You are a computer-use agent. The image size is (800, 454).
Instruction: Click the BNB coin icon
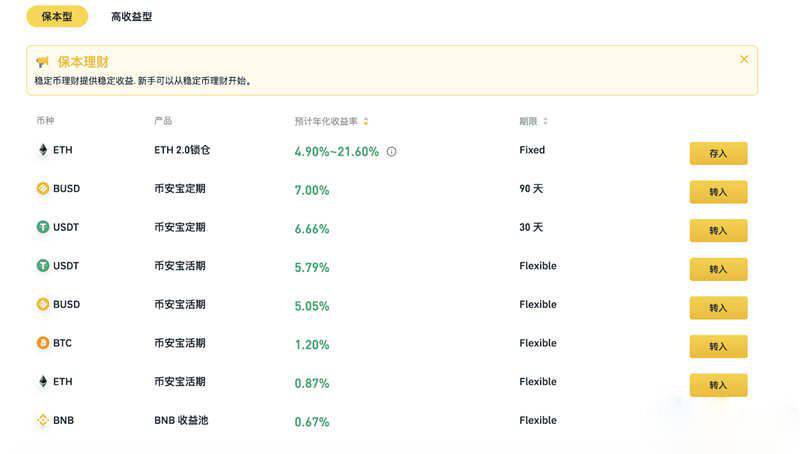point(42,420)
